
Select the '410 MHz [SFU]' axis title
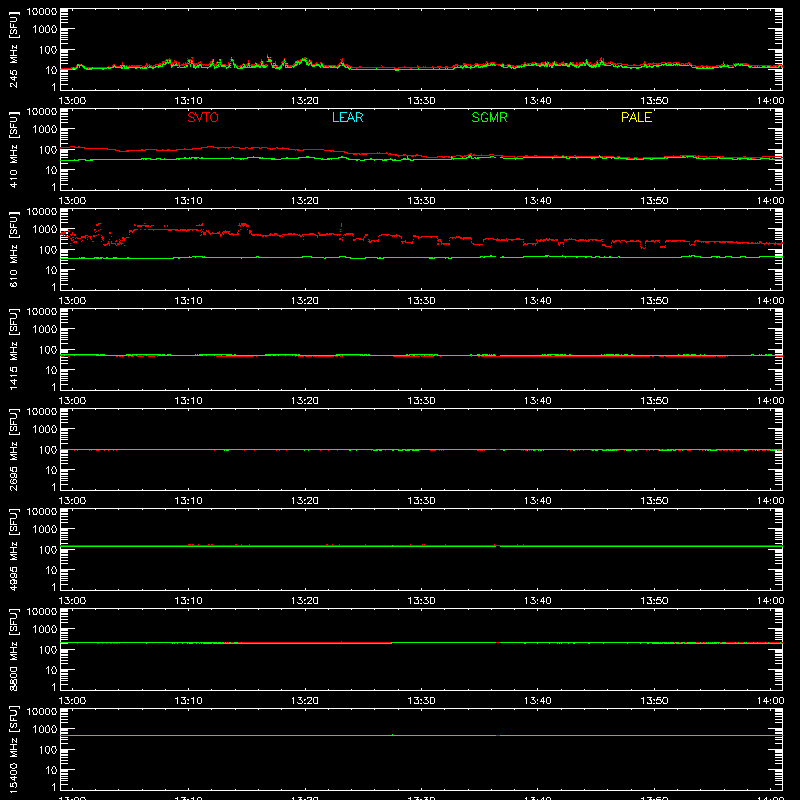[x=13, y=150]
